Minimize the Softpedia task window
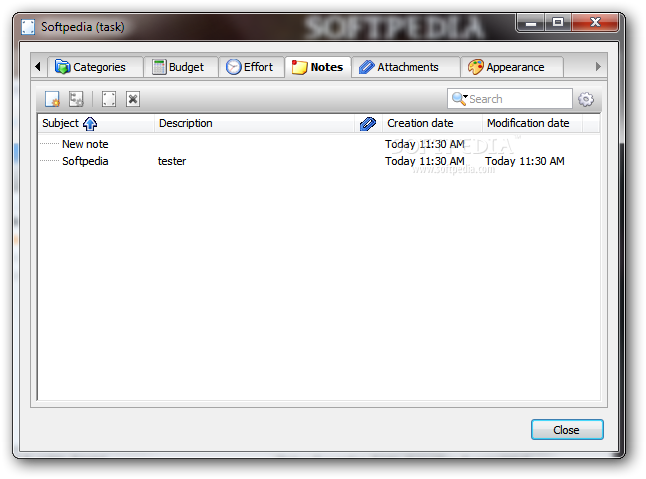 [x=531, y=22]
